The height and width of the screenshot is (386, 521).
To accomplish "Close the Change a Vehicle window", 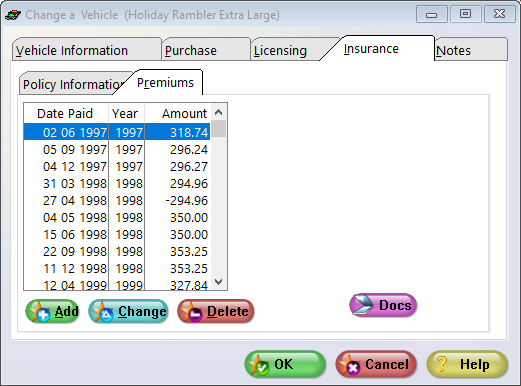I will coord(500,14).
